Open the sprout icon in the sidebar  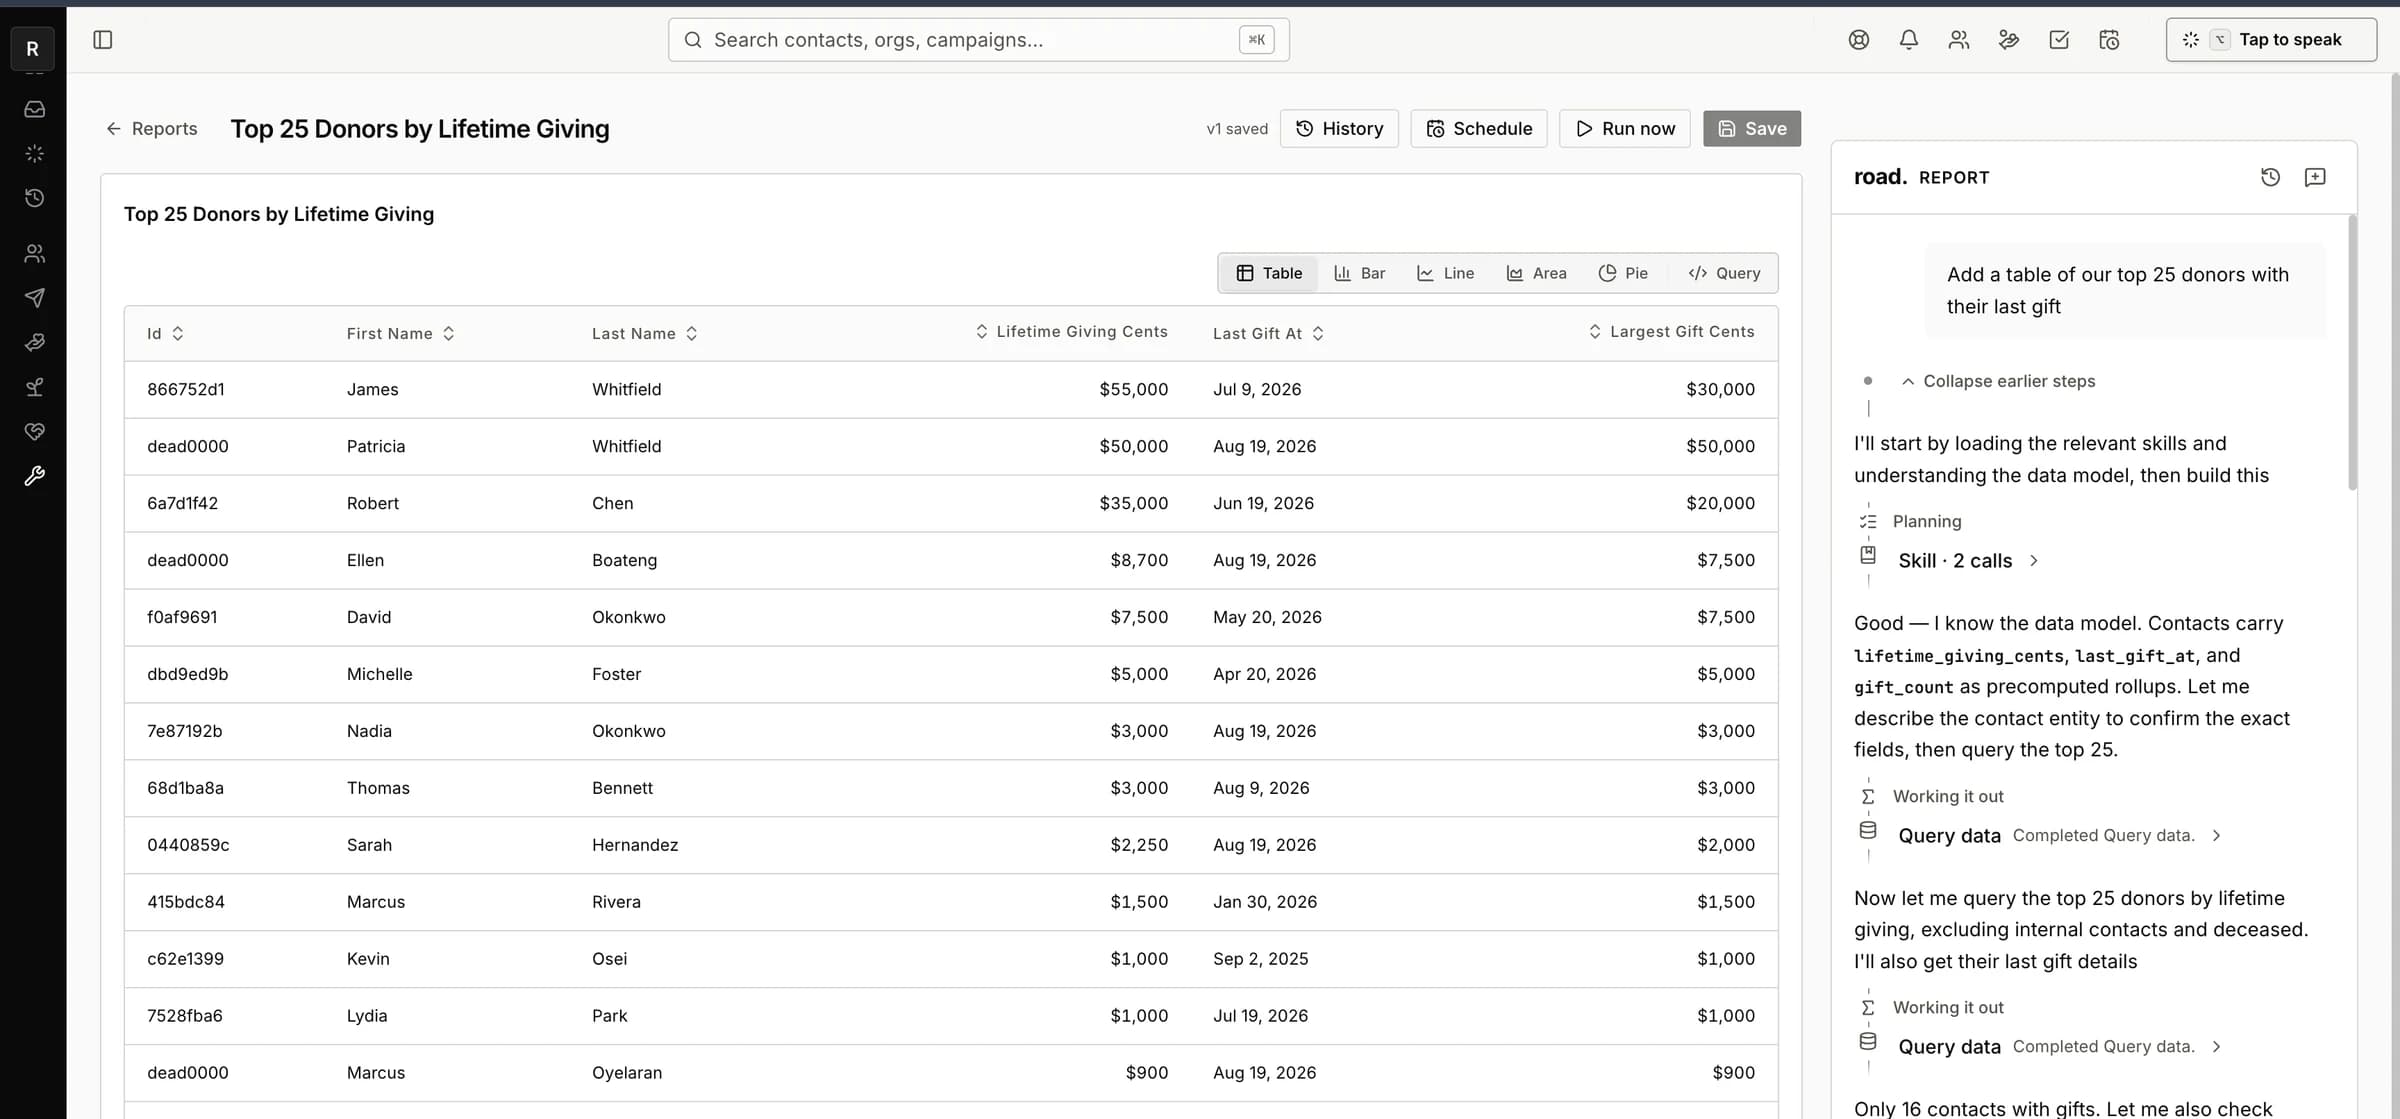34,387
